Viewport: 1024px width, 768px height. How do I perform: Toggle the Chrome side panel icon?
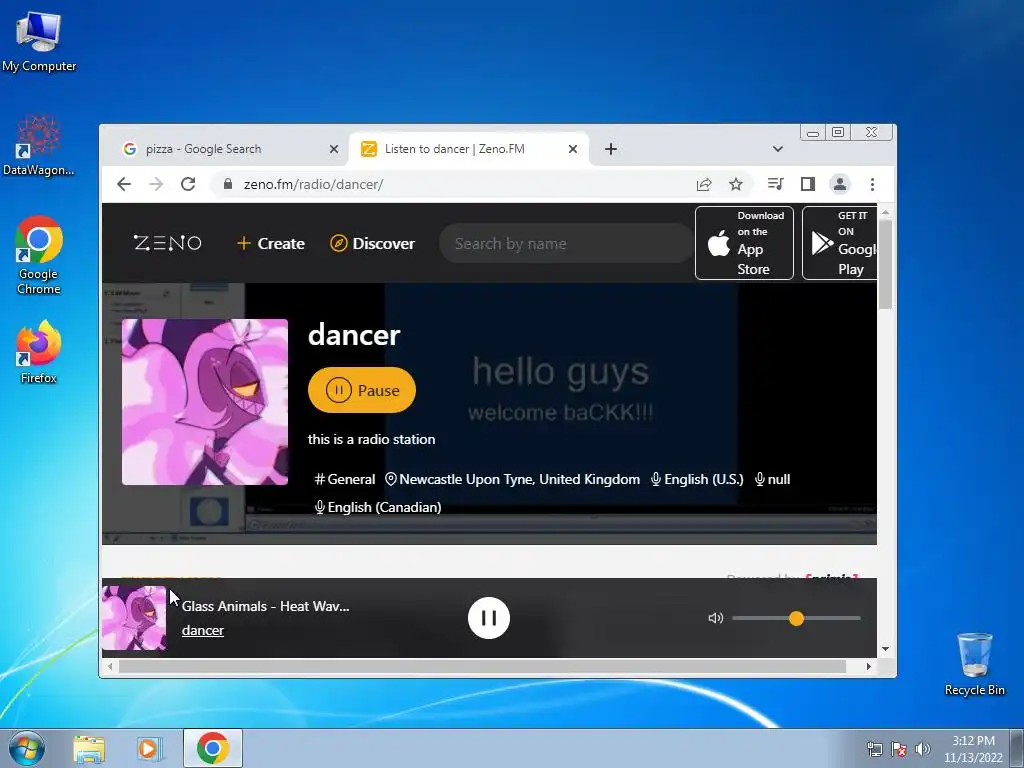click(808, 184)
